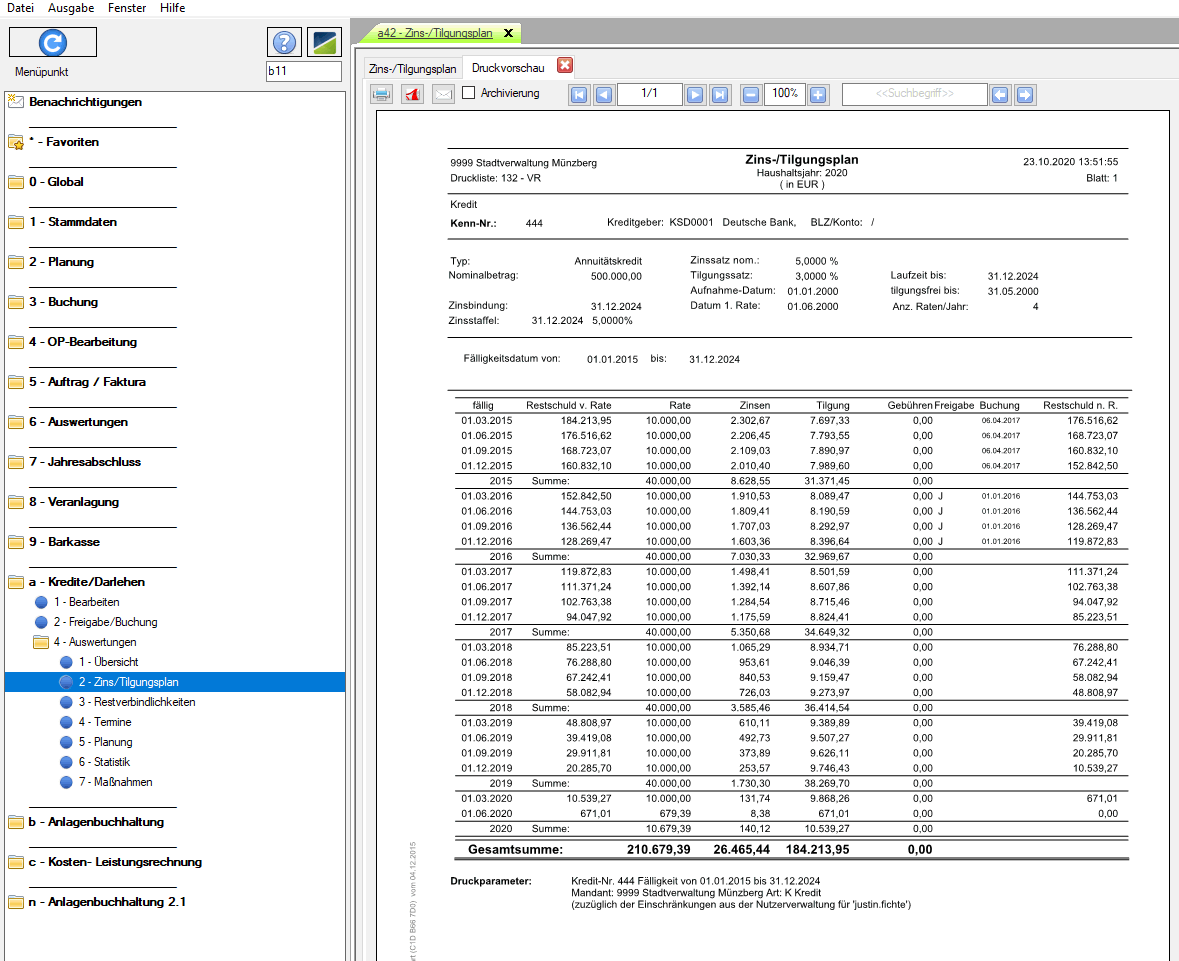Open '3 - Restverbindlichkeiten' report

[137, 702]
